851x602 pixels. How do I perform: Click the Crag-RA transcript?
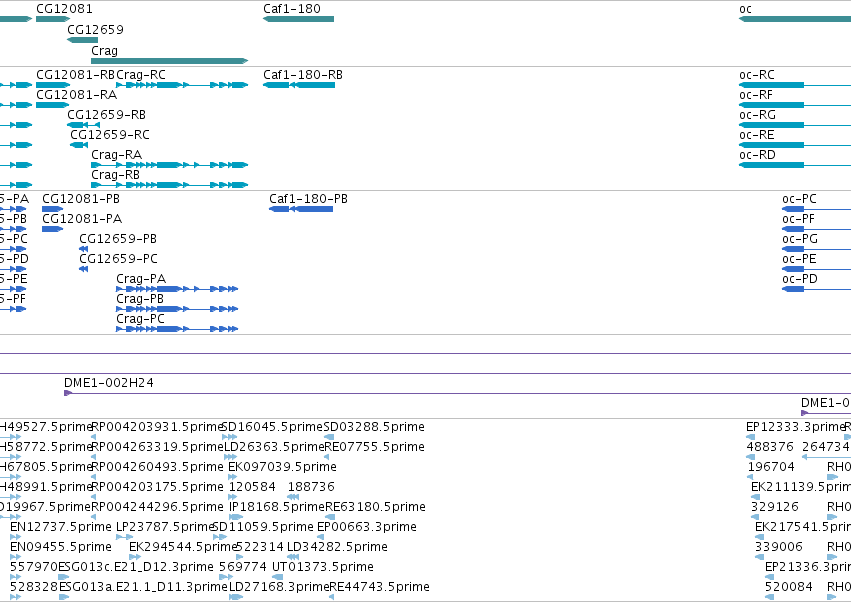pos(169,165)
